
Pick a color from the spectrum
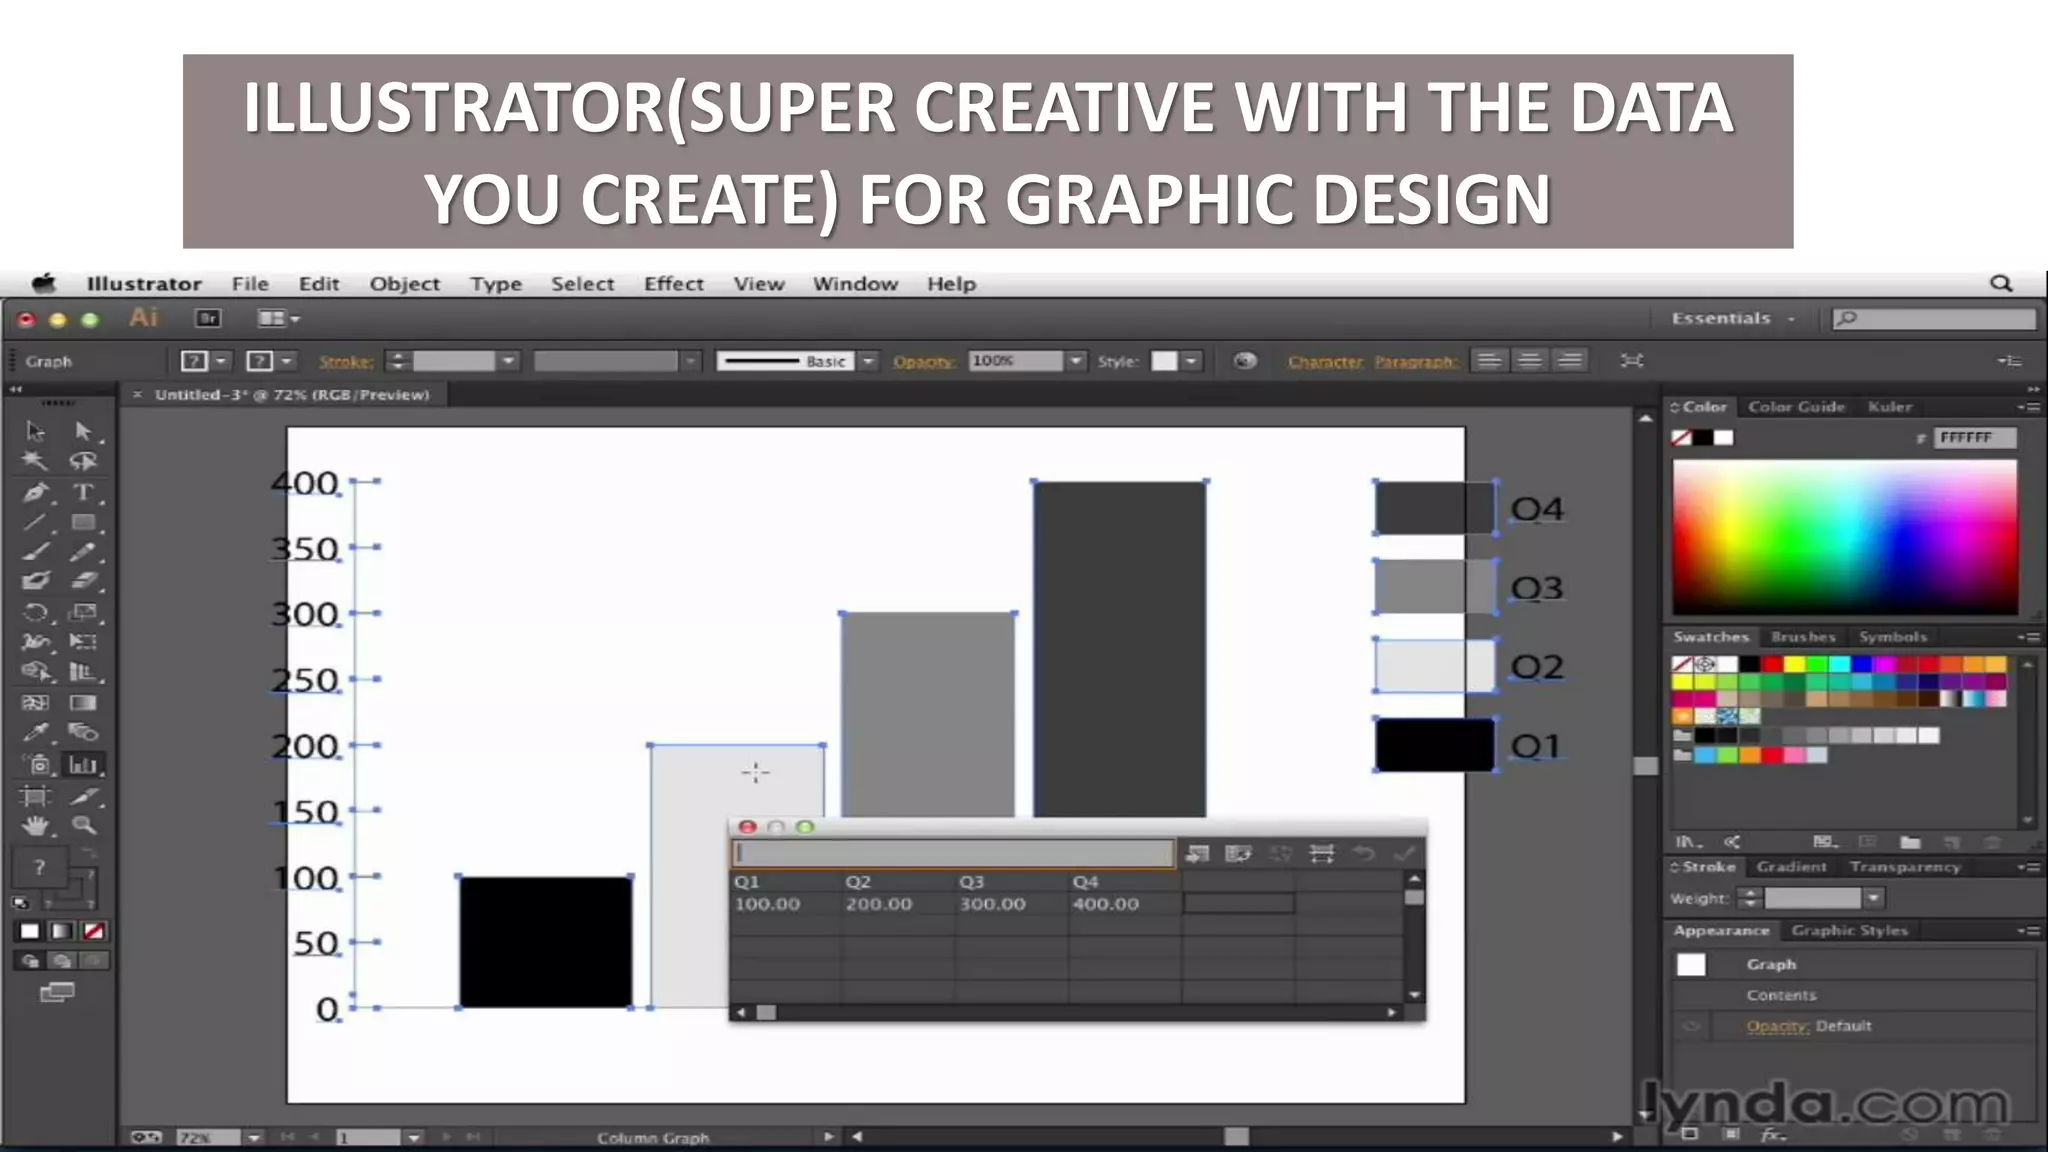coord(1845,537)
